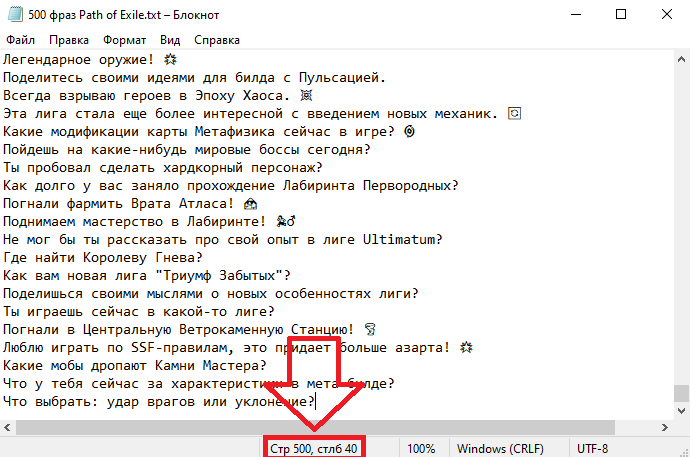Screen dimensions: 690x457
Task: Maximize the Notepad window
Action: (x=621, y=15)
